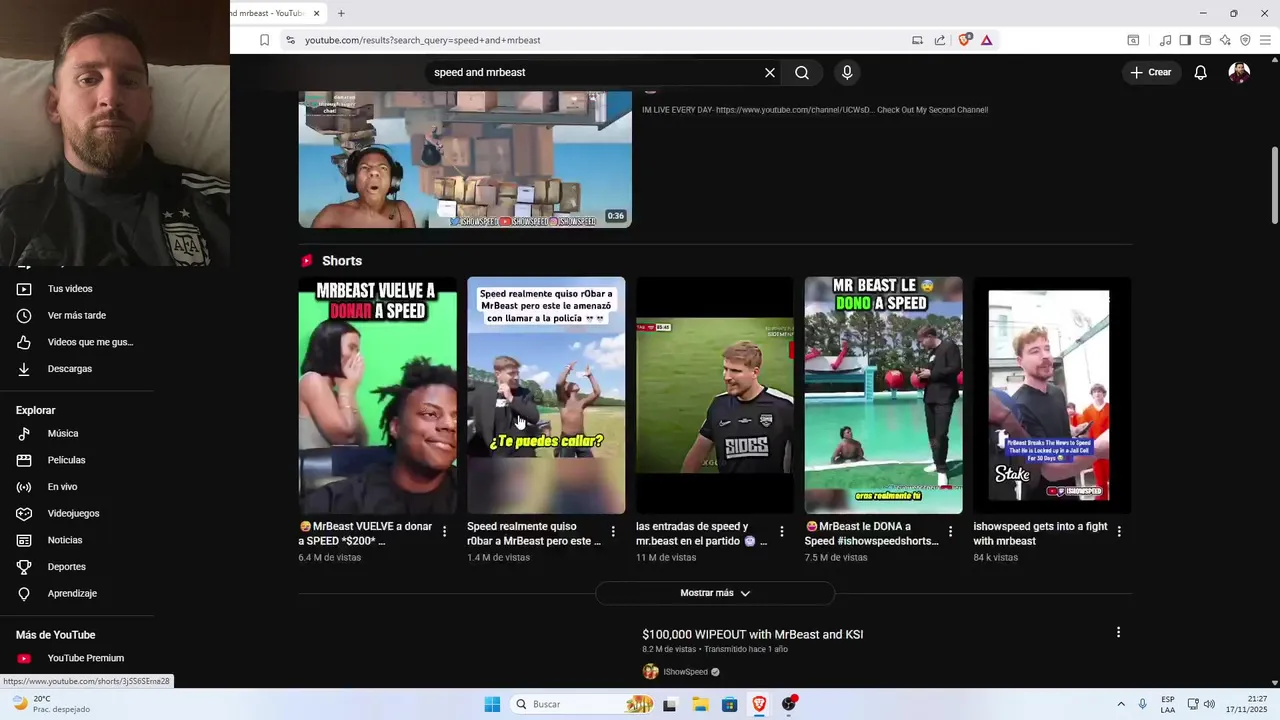The image size is (1280, 720).
Task: Click the share page icon in address bar
Action: 940,40
